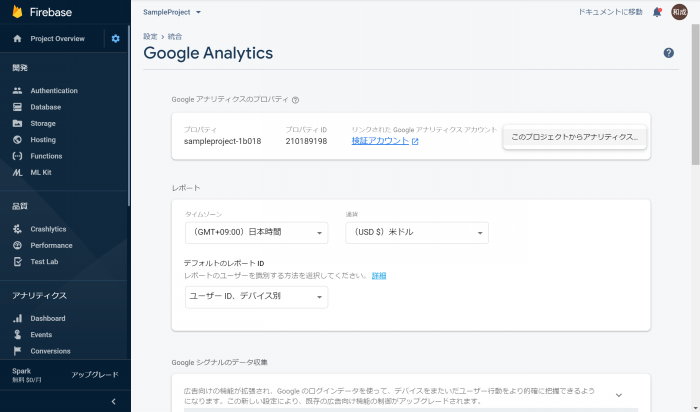Click the Project Overview label
This screenshot has width=700, height=412.
click(58, 39)
